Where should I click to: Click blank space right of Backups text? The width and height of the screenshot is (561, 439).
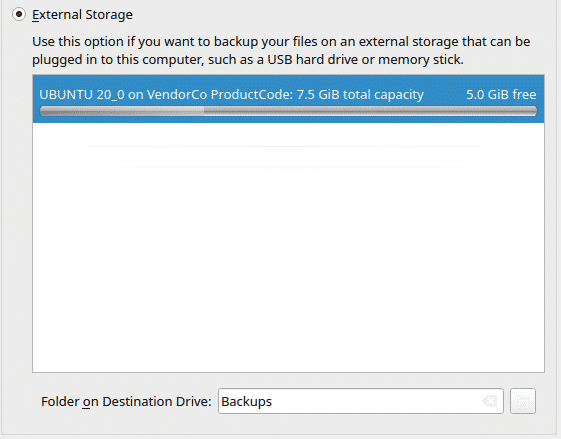376,401
